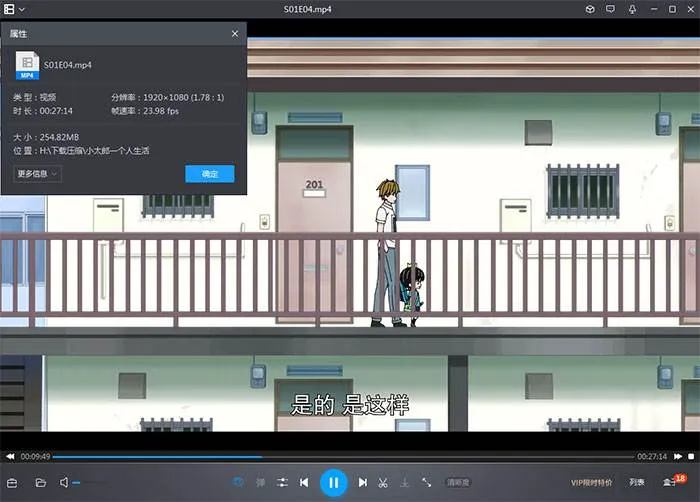The width and height of the screenshot is (700, 502).
Task: Open the 盒子 box with badge
Action: pos(673,481)
